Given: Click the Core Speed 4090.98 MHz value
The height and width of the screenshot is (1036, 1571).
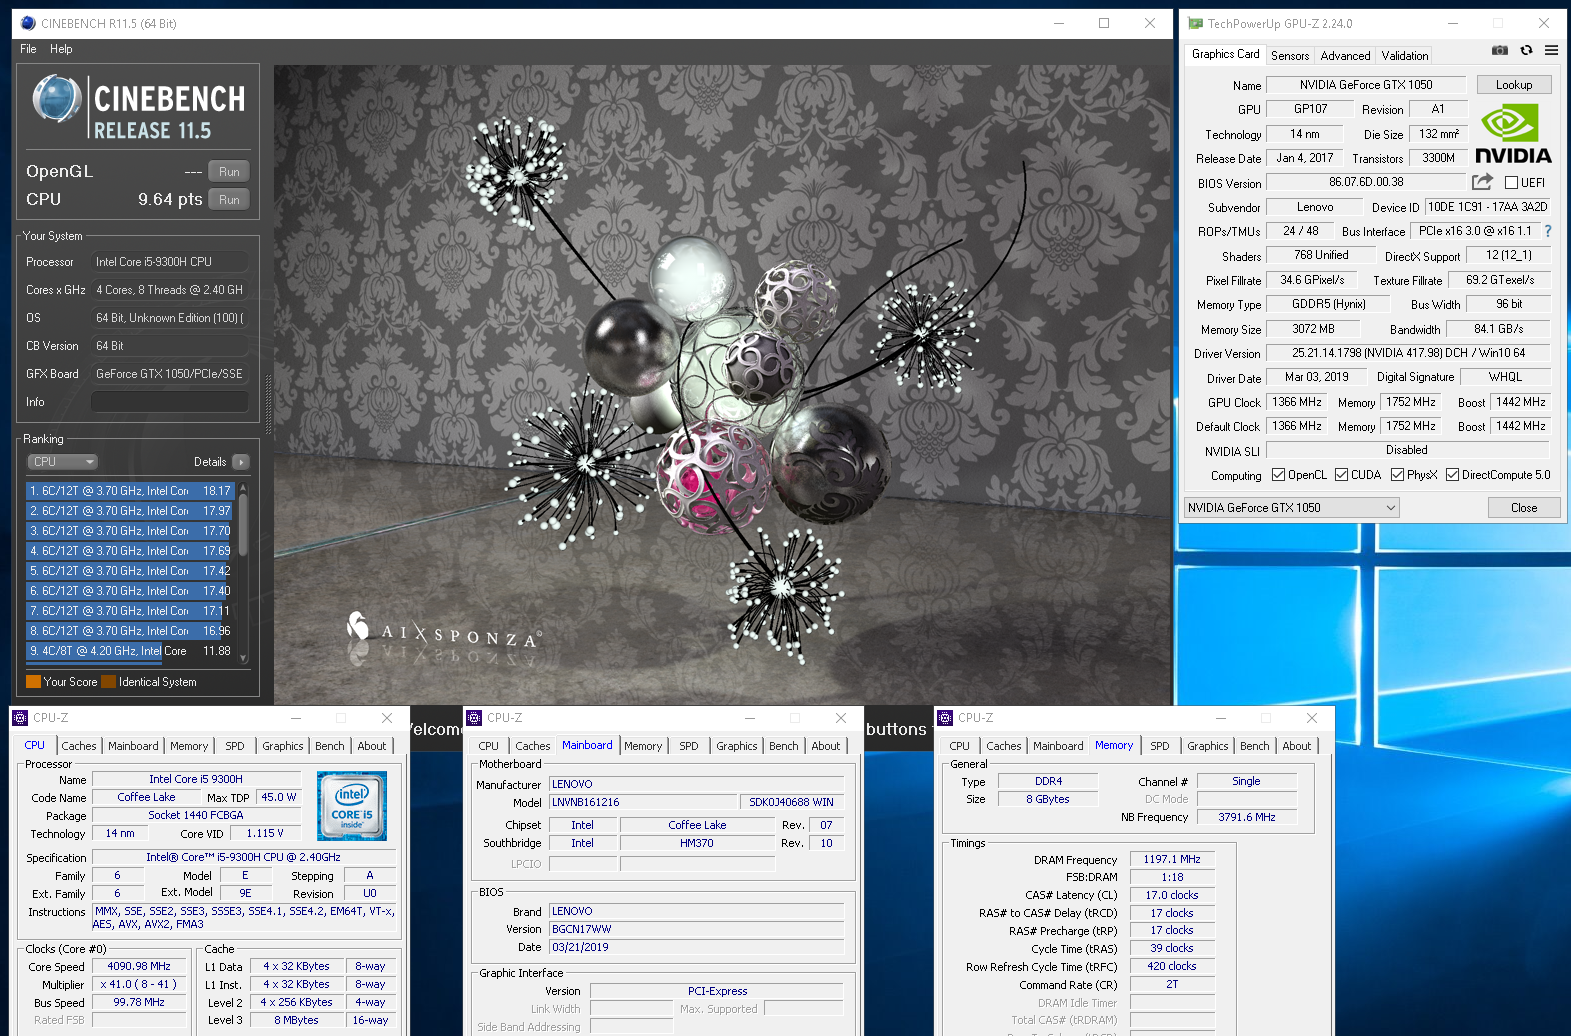Looking at the screenshot, I should (139, 967).
